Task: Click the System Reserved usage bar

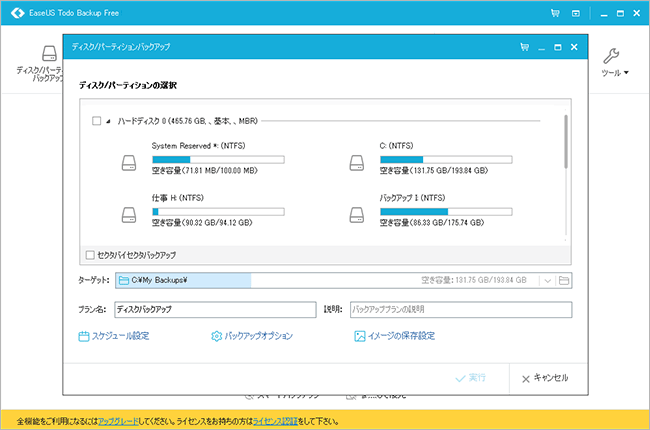Action: (218, 159)
